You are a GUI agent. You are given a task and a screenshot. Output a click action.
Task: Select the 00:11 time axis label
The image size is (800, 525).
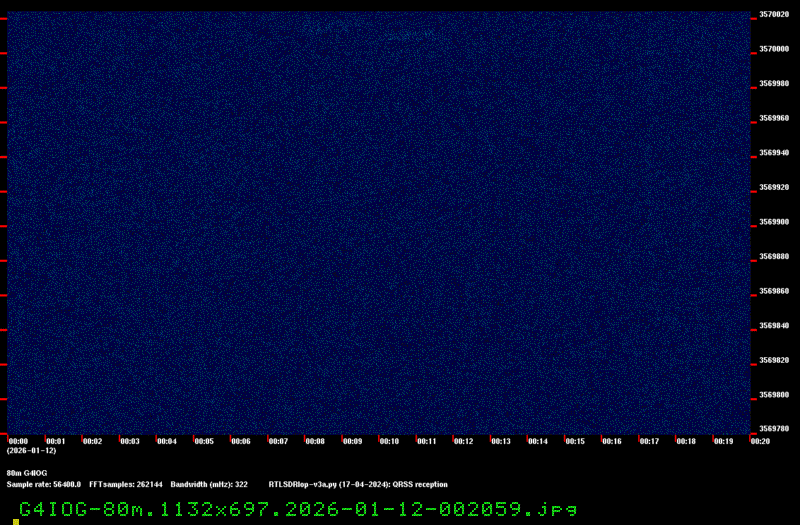click(427, 441)
